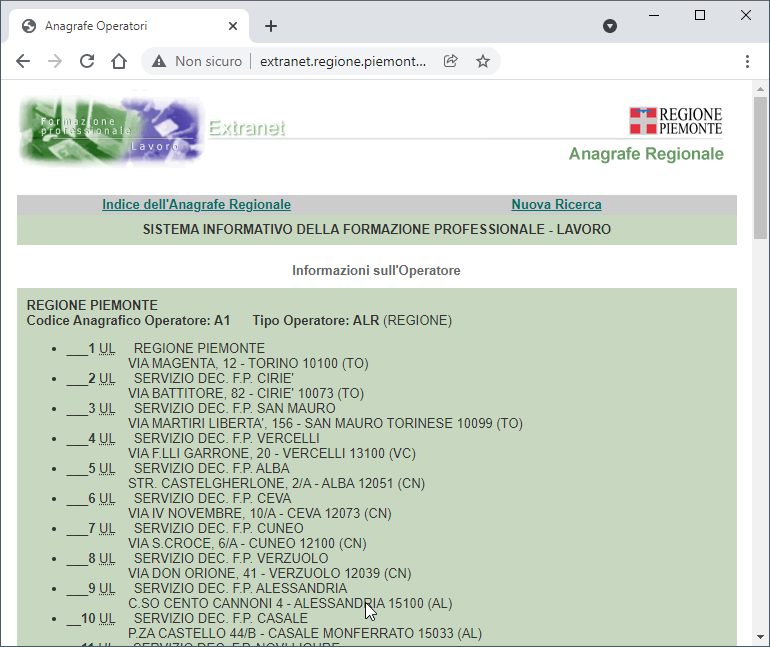Click the address bar URL field
The image size is (770, 647).
[x=342, y=61]
